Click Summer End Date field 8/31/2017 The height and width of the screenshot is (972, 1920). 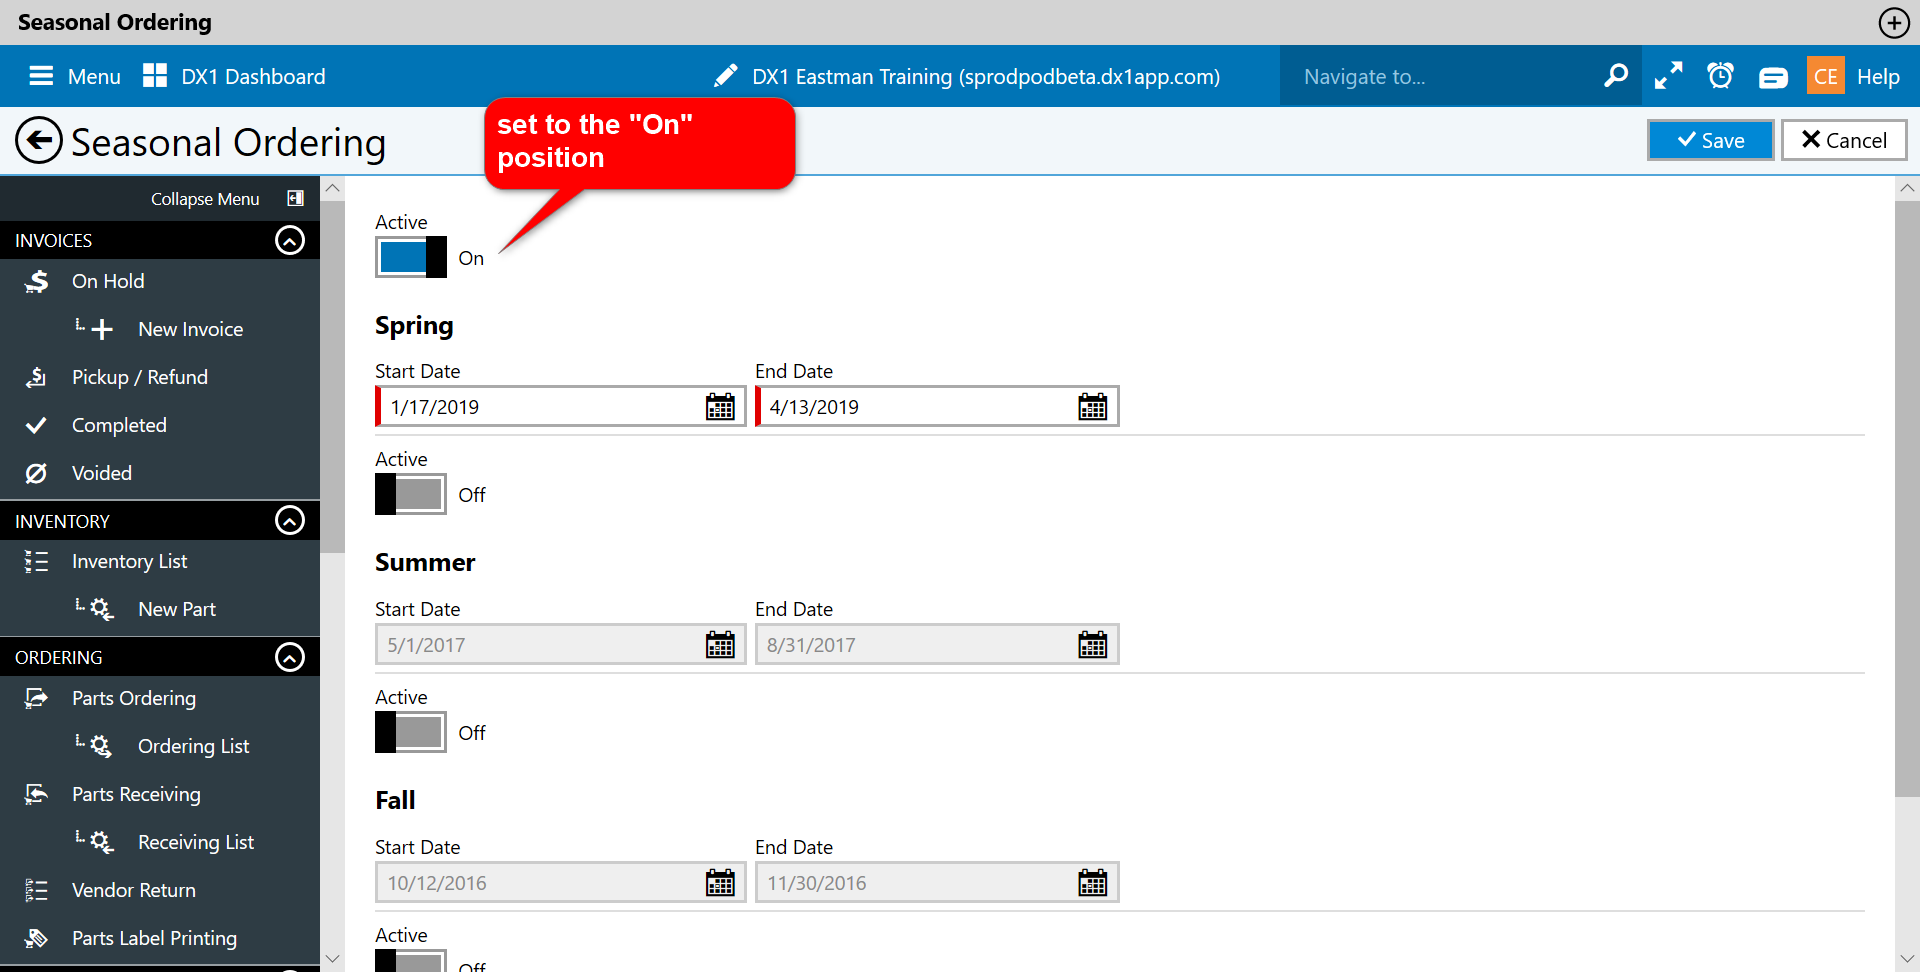(937, 645)
